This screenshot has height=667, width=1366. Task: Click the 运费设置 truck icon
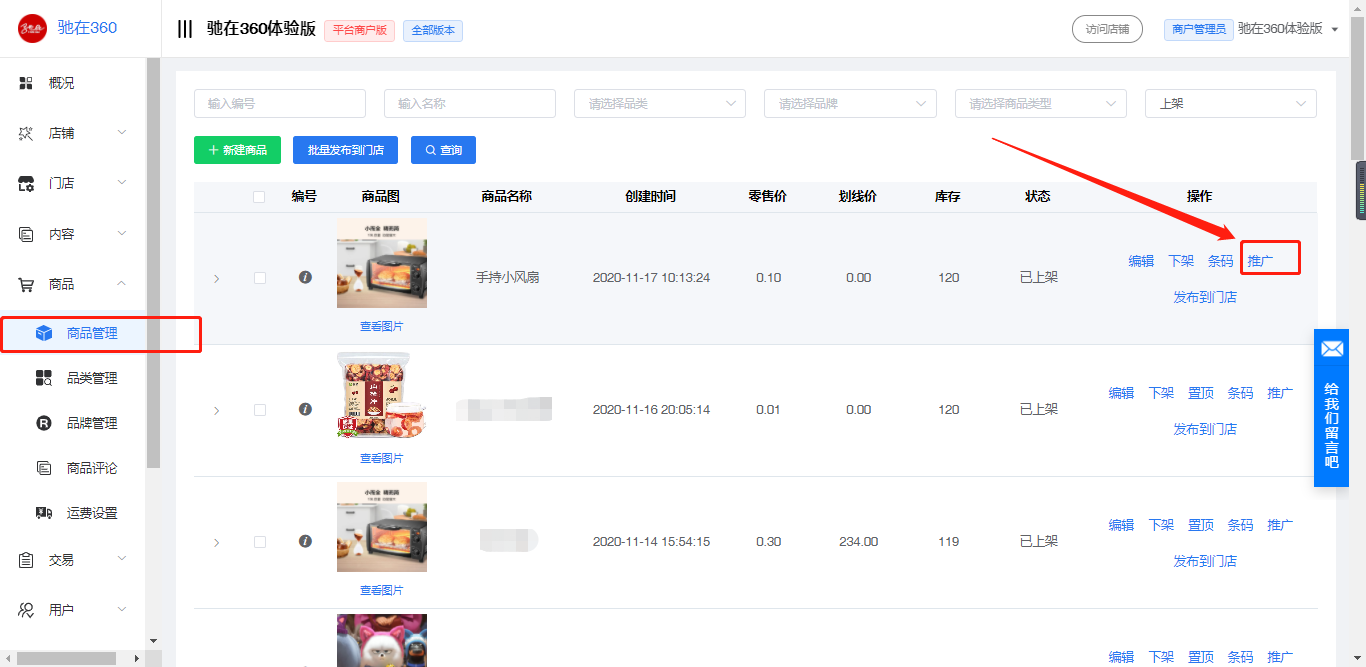[44, 513]
